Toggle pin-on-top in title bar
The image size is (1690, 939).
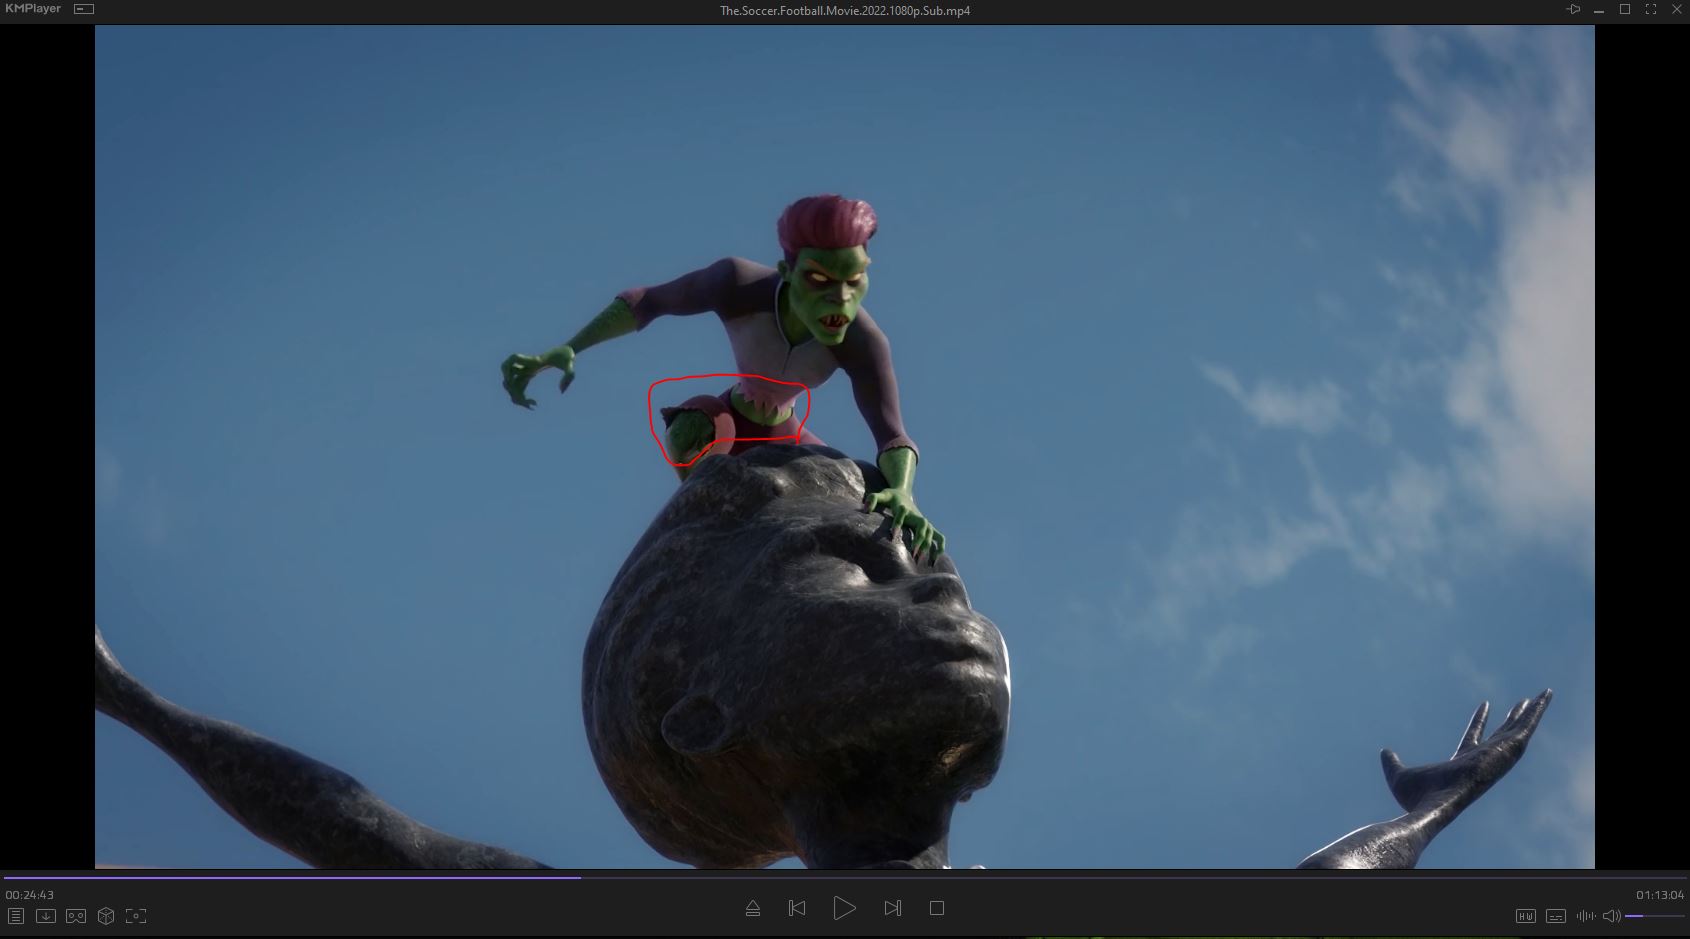(x=1573, y=9)
